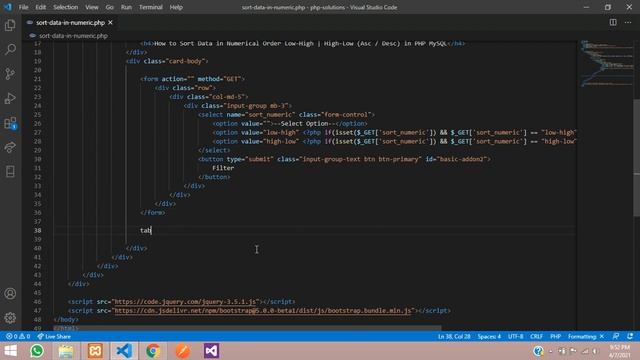Click the sort-data-in-numeric.php breadcrumb
Screen dimensions: 640x360
[x=73, y=36]
